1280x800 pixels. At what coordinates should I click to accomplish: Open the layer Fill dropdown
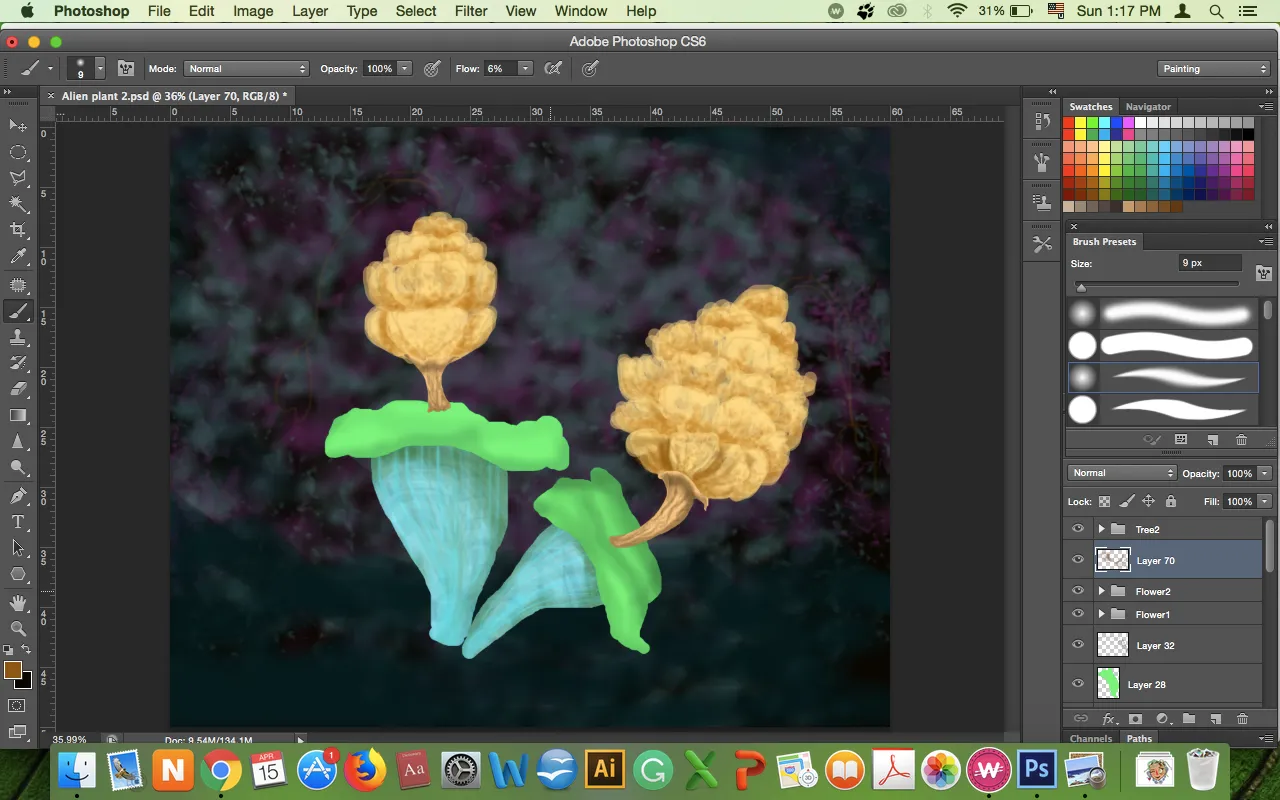click(x=1265, y=501)
